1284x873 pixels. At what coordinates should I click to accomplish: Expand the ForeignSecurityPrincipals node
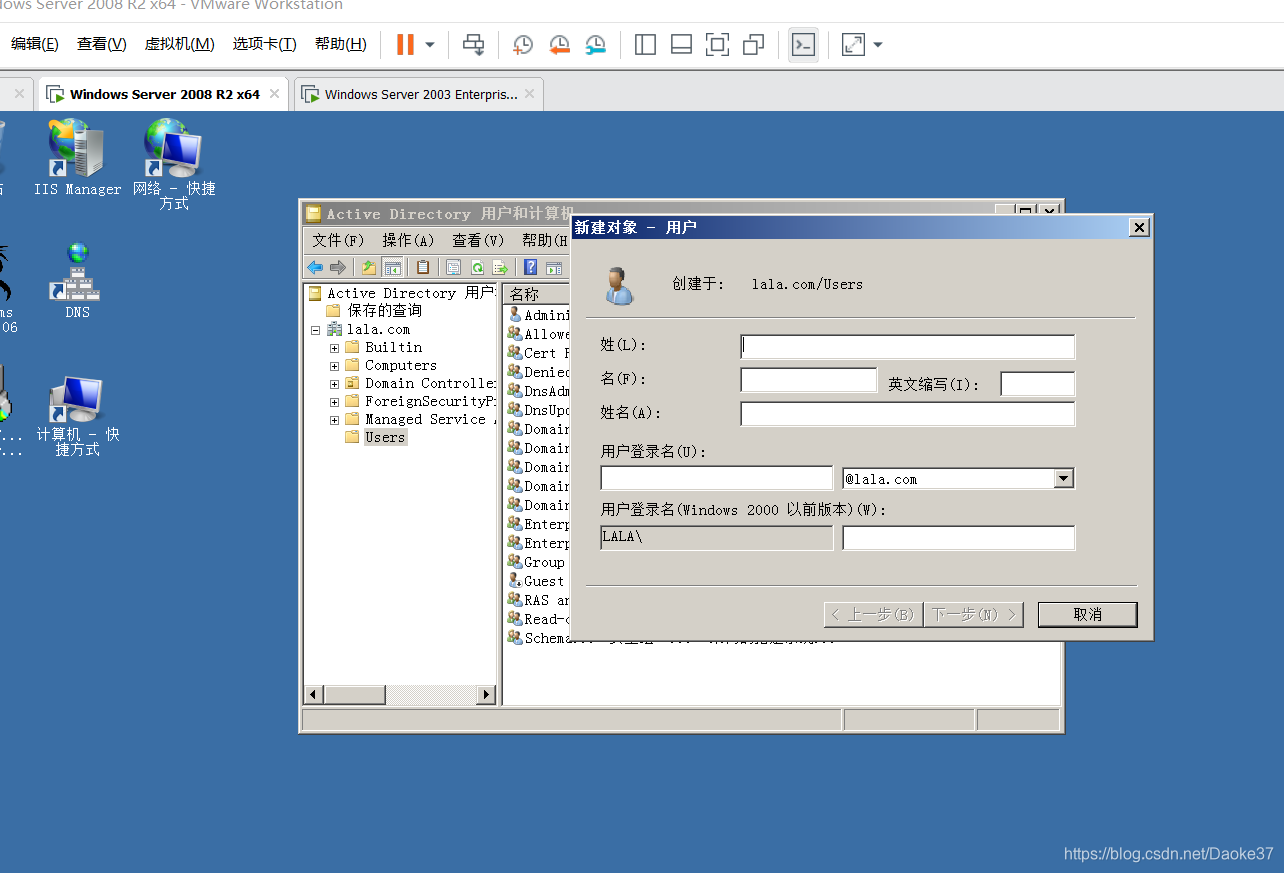[x=334, y=402]
